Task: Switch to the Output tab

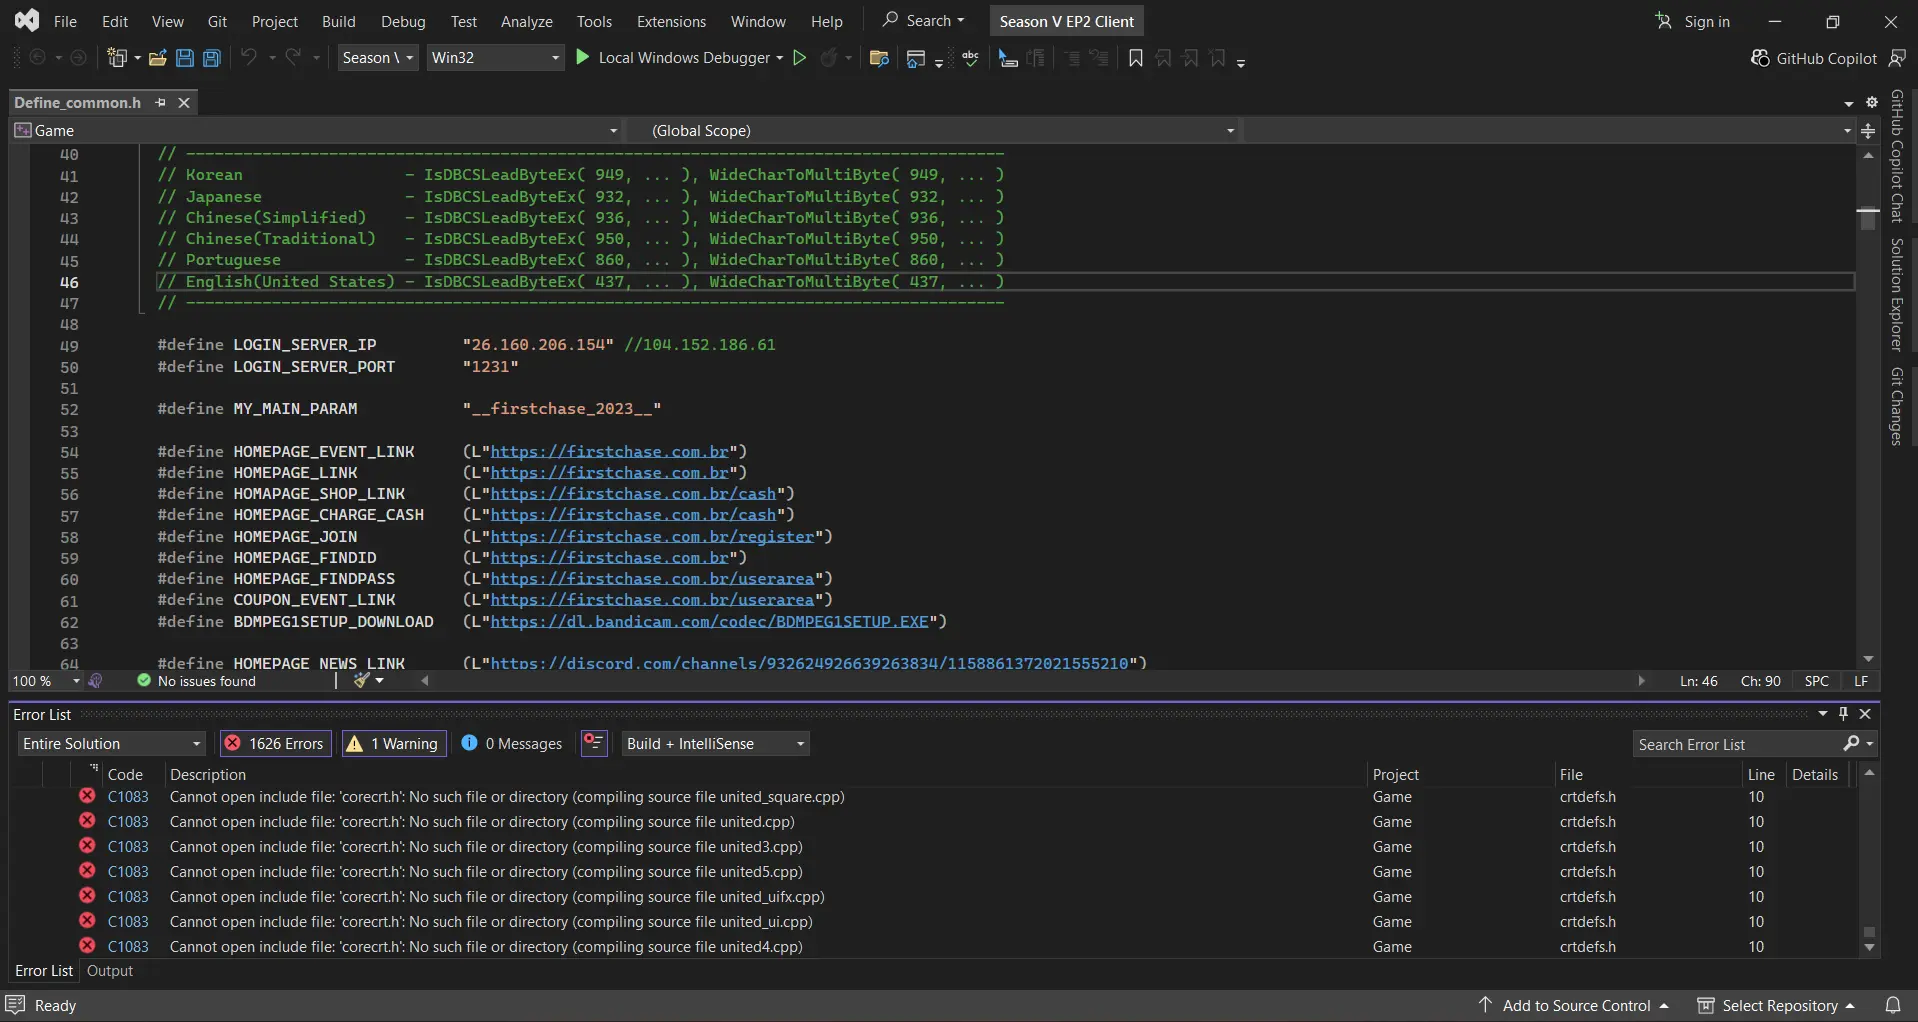Action: (x=110, y=970)
